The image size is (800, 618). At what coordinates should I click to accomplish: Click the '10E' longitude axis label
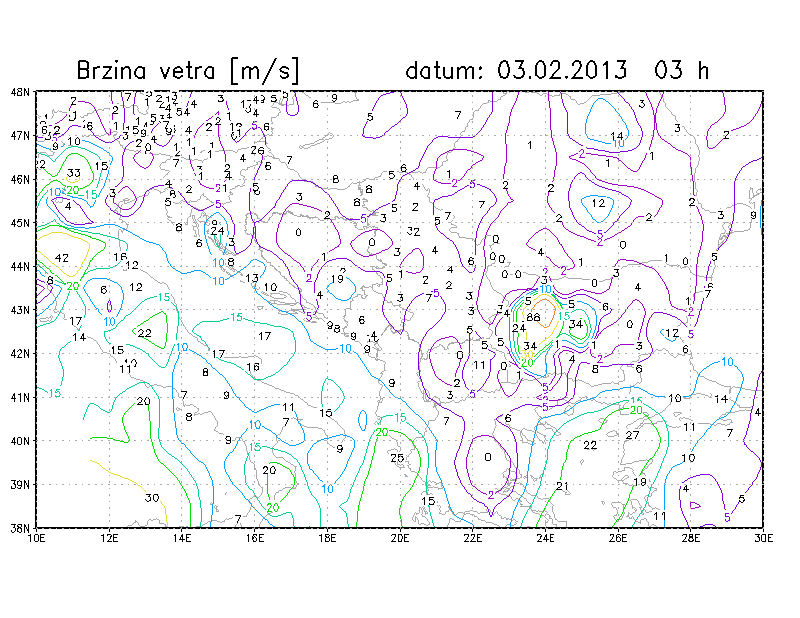[37, 538]
